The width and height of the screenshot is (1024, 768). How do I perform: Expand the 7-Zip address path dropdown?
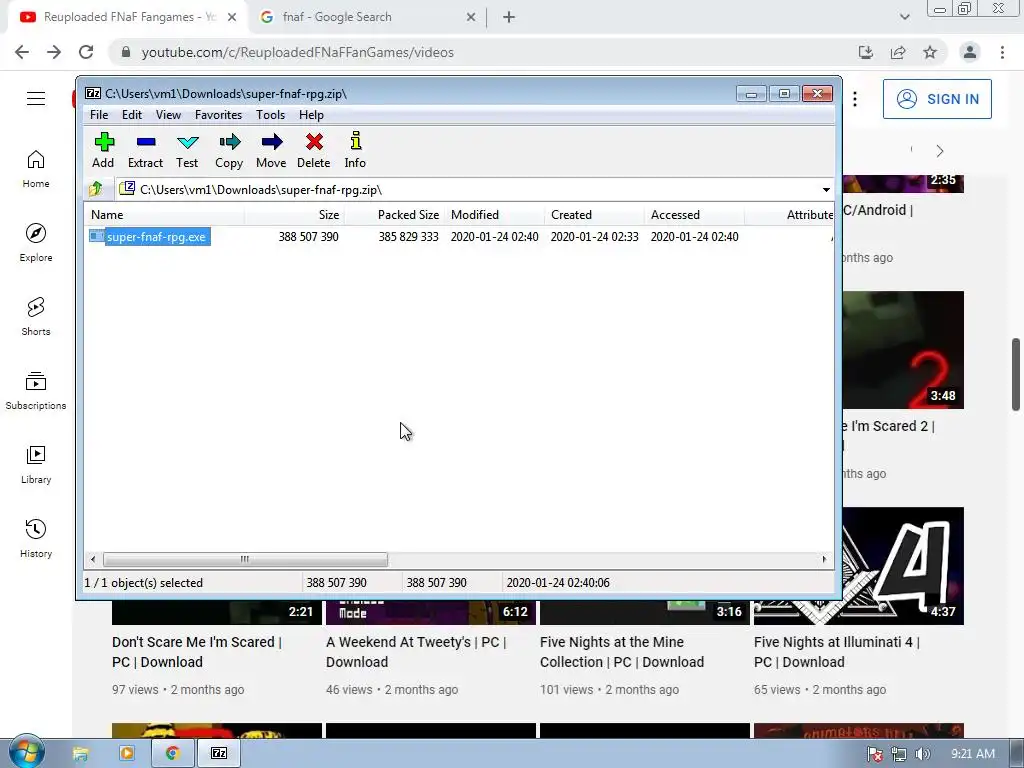click(826, 190)
